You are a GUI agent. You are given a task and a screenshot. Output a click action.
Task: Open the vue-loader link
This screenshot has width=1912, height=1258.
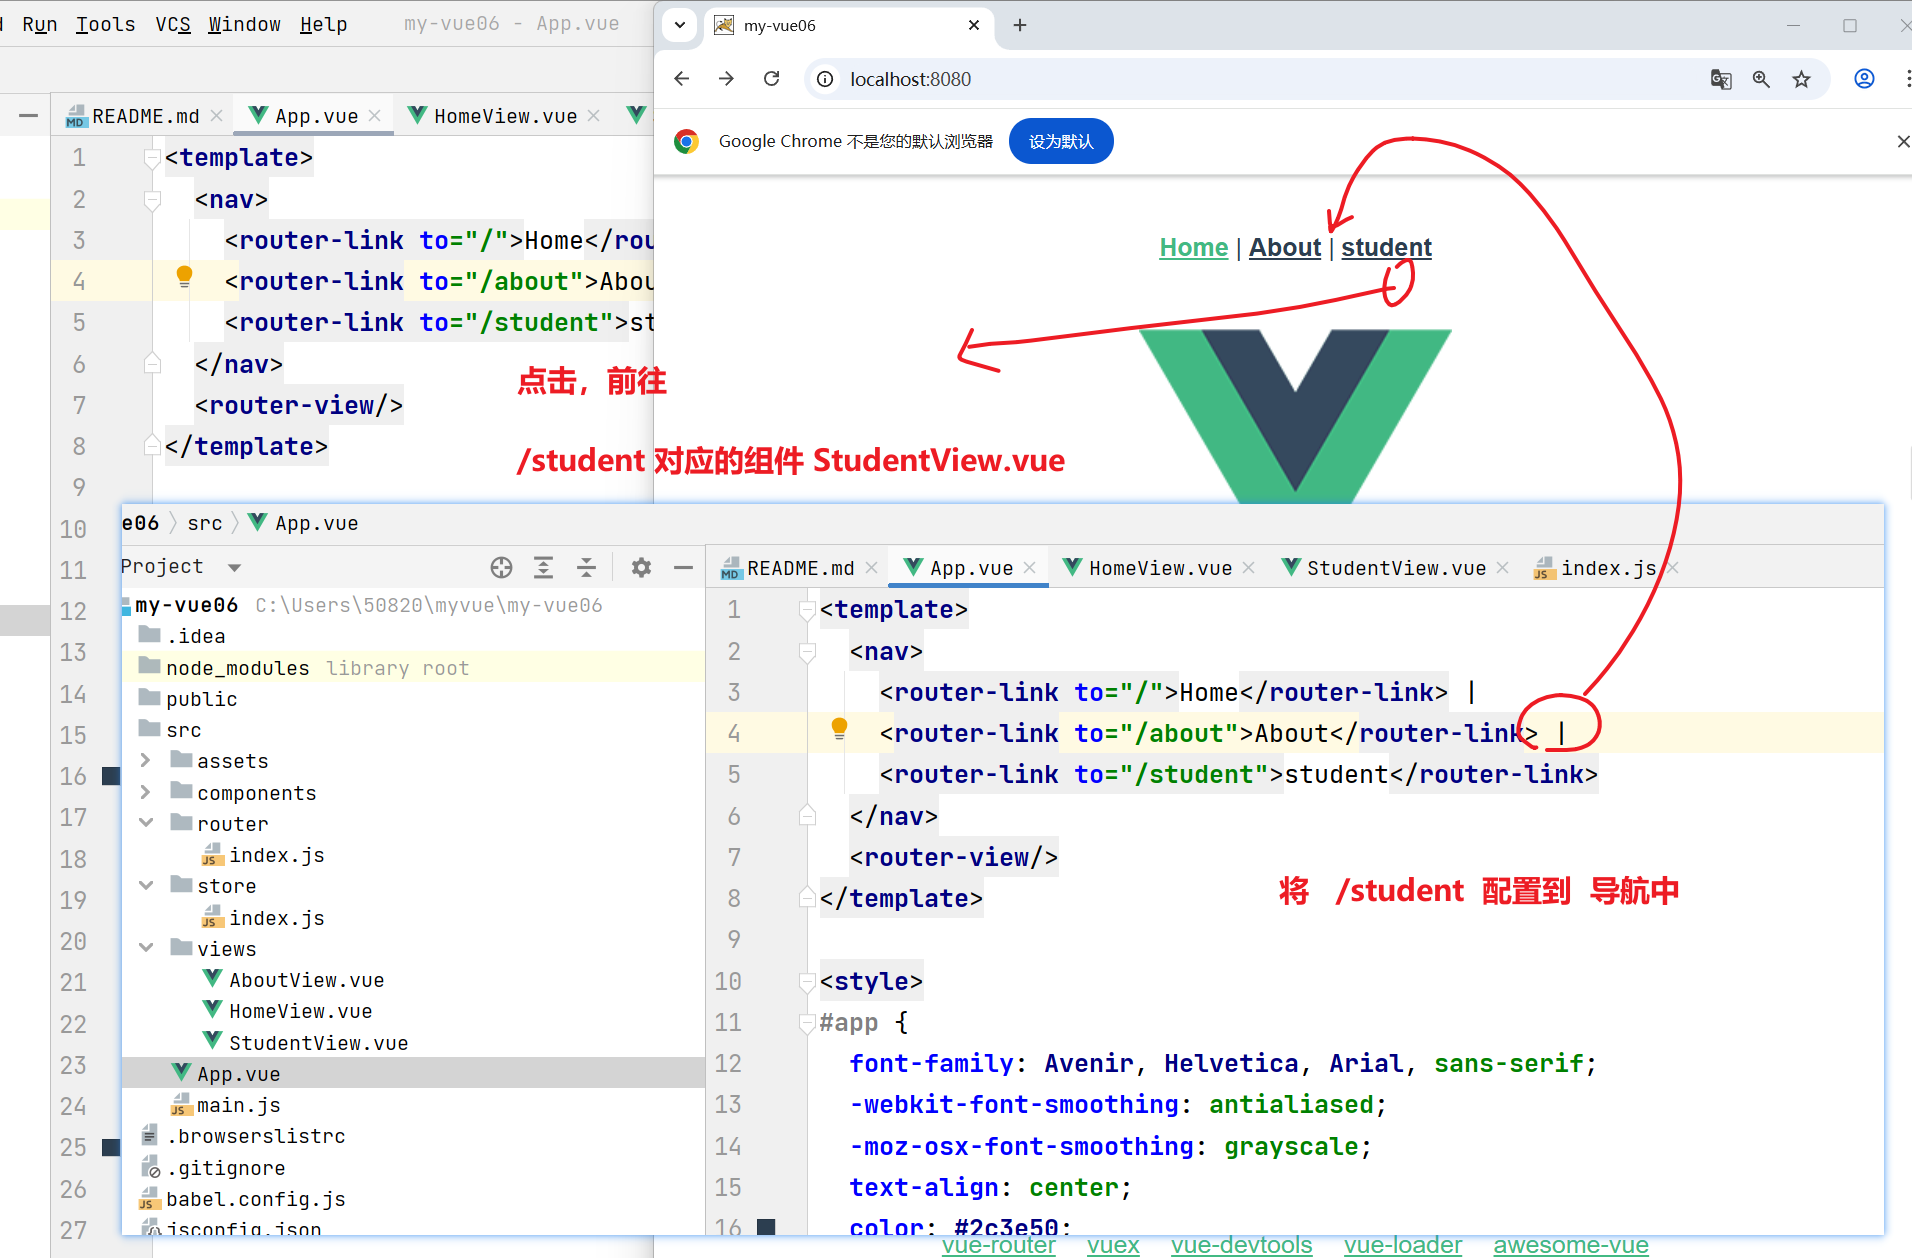pos(1402,1245)
